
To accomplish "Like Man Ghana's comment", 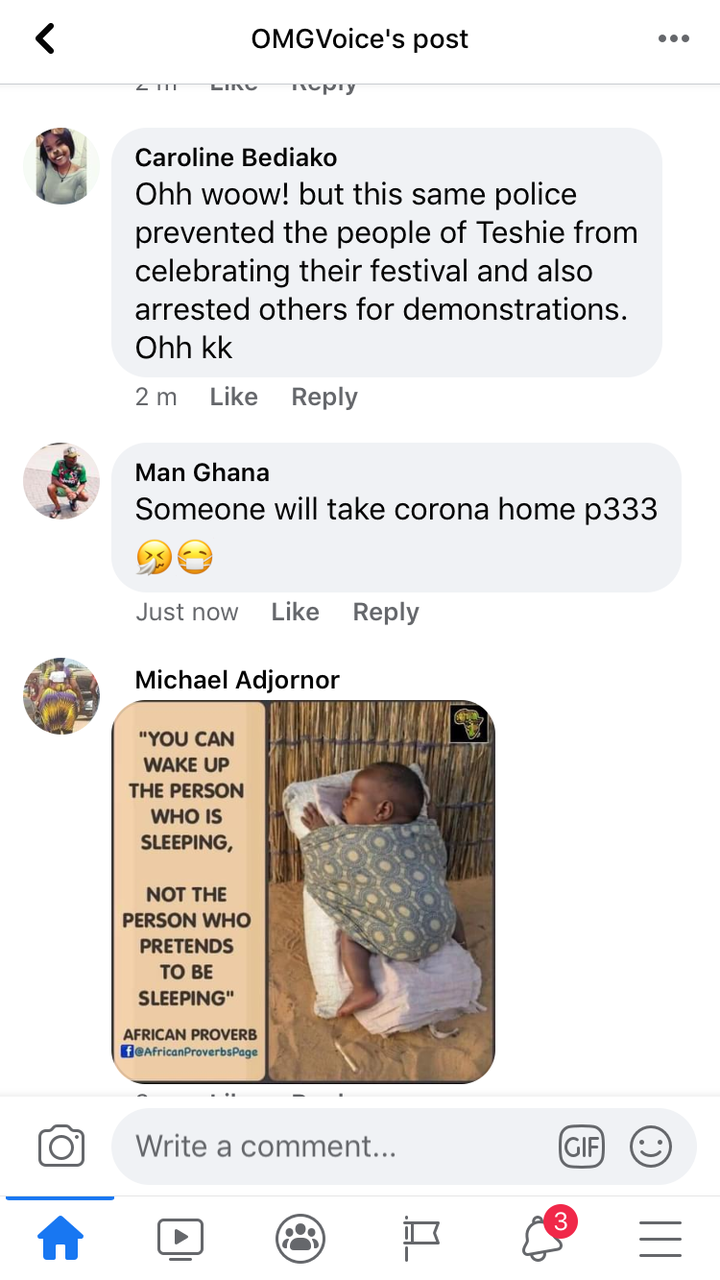I will coord(295,612).
